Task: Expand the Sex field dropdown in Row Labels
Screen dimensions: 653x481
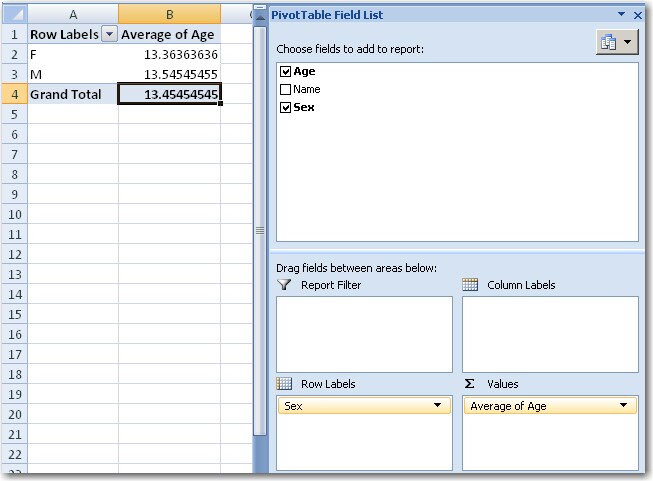Action: (x=438, y=406)
